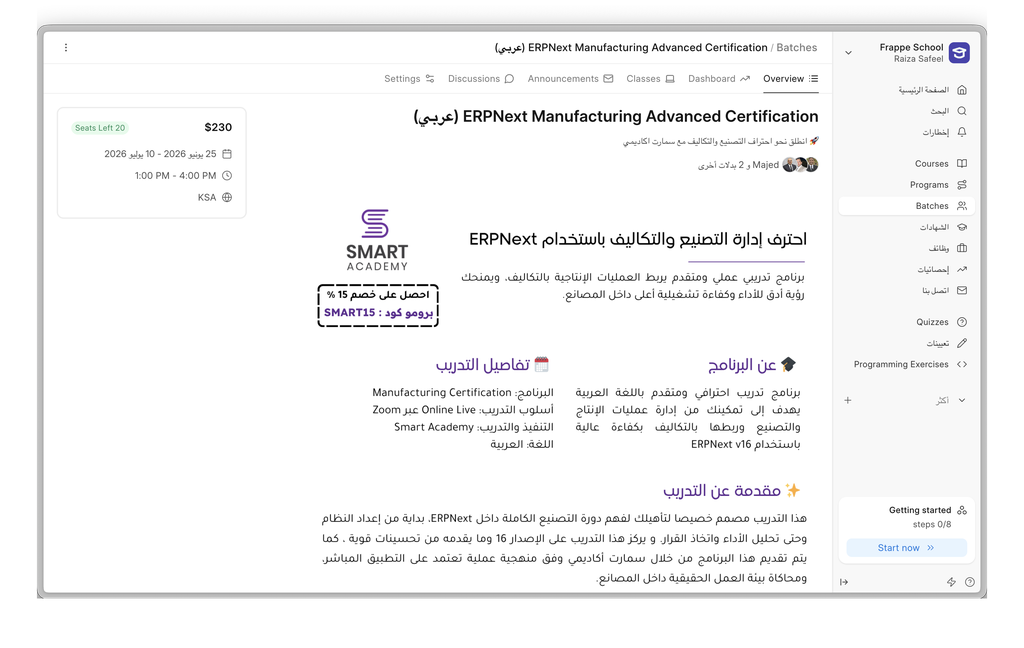Expand the Frappe School account dropdown
Viewport: 1024px width, 648px height.
[849, 53]
